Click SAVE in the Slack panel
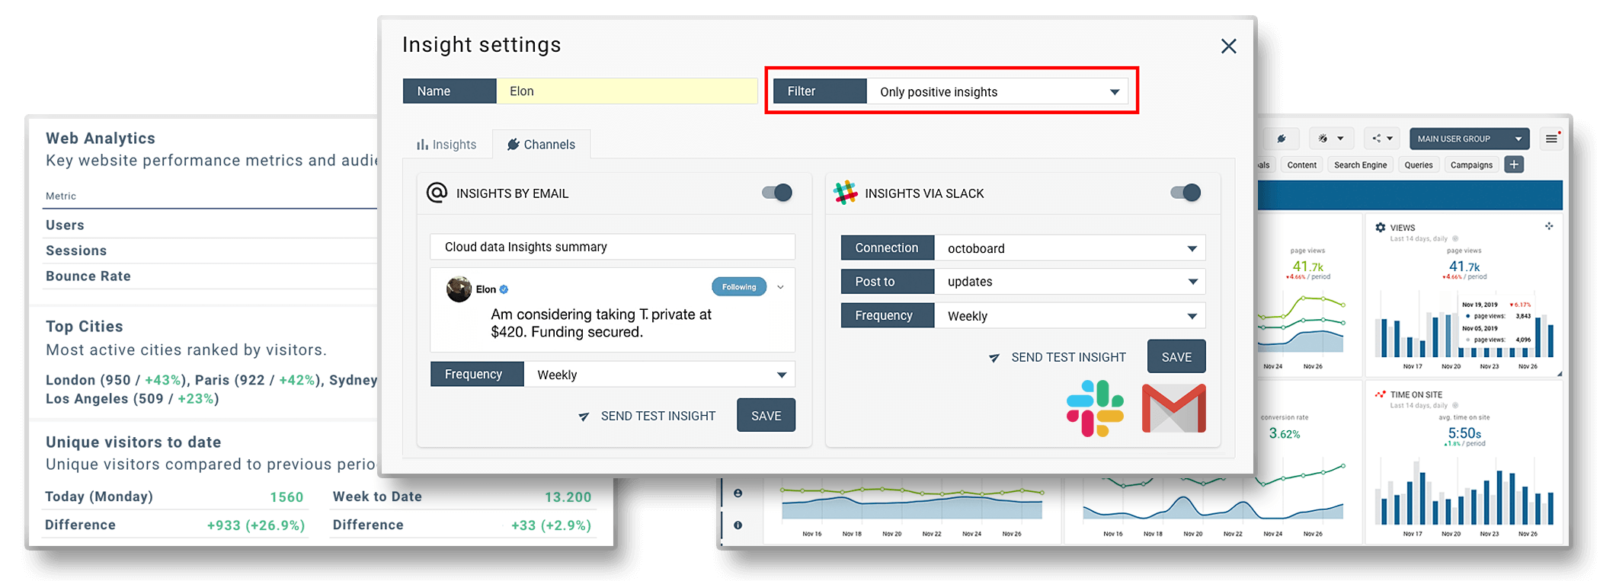 (x=1177, y=357)
